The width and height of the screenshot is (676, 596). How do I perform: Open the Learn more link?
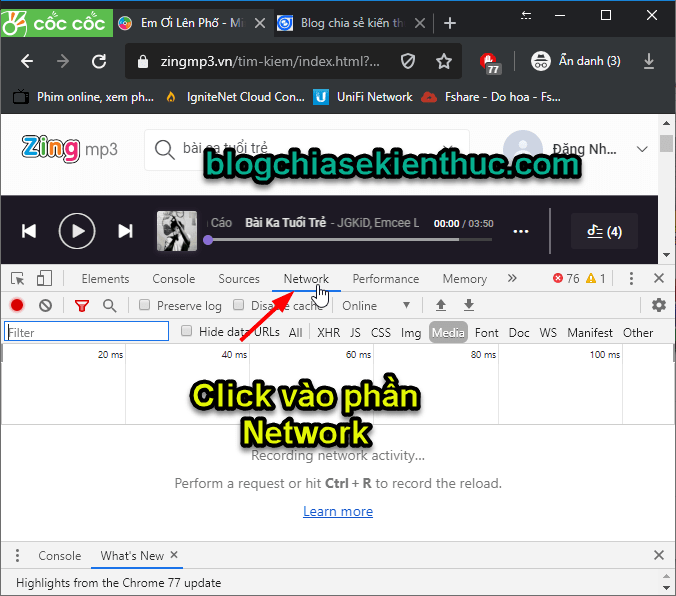coord(338,511)
